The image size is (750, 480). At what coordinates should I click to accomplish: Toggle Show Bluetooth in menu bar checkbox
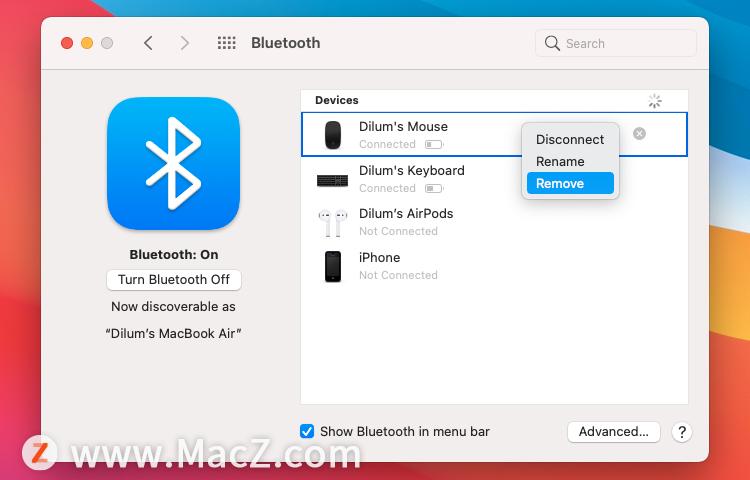pos(307,431)
